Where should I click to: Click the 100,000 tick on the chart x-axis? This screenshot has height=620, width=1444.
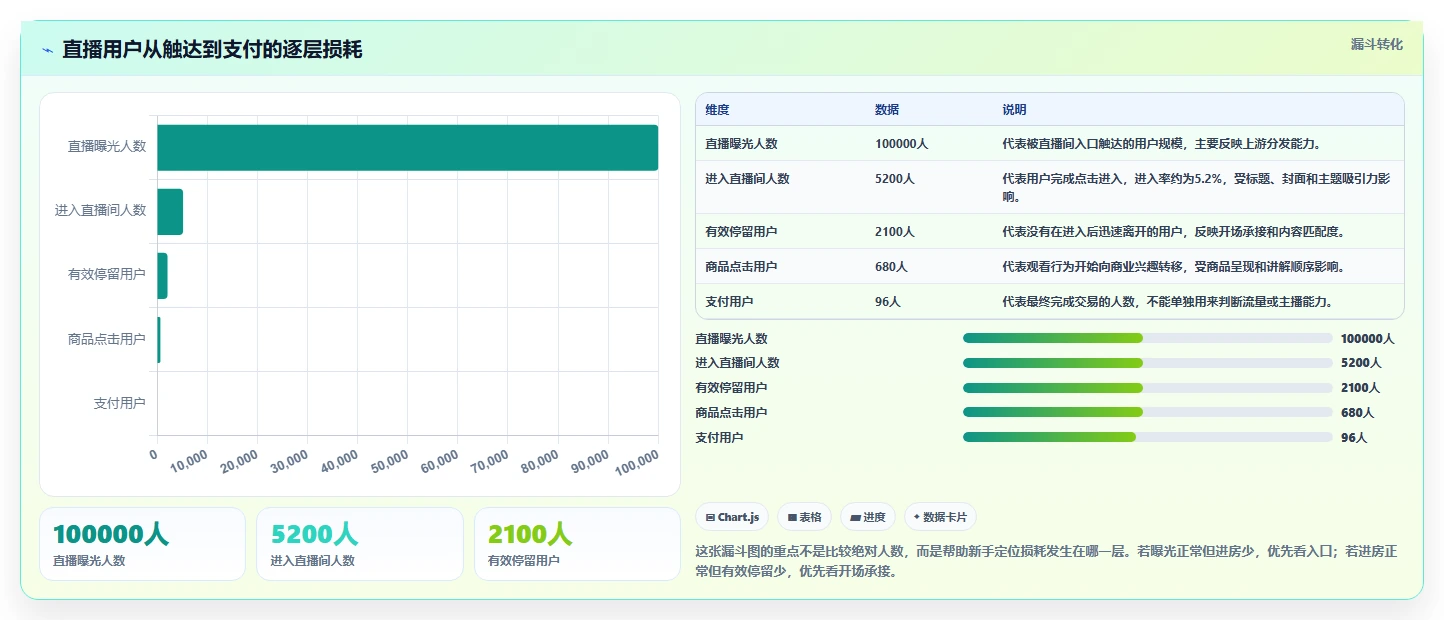tap(637, 461)
